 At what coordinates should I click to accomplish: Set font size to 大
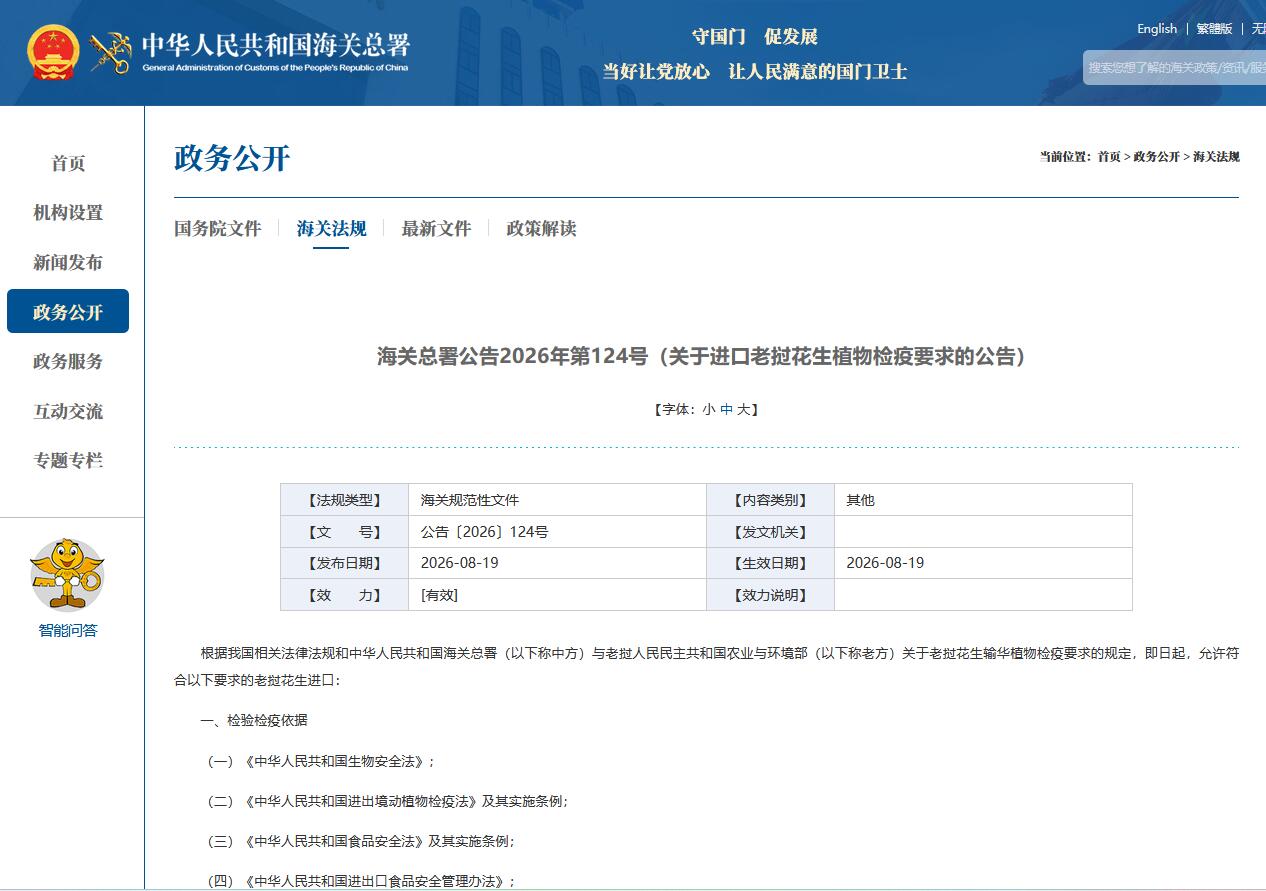[x=743, y=409]
